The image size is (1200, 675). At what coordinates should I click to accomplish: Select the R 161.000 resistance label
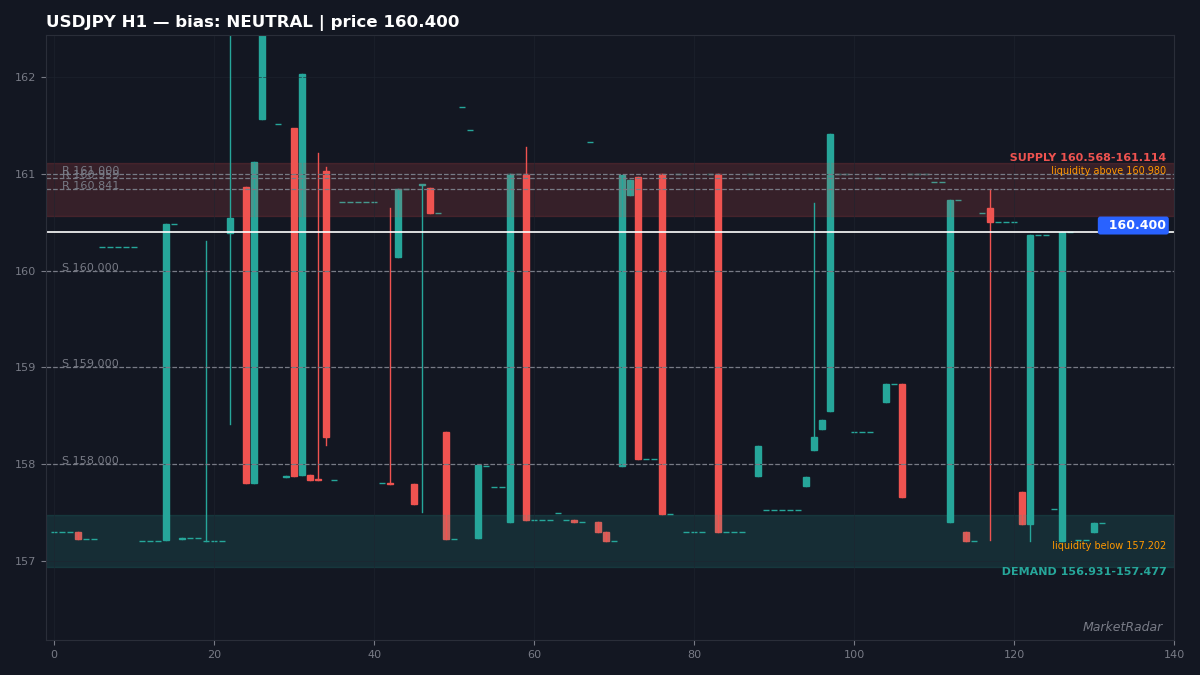90,171
